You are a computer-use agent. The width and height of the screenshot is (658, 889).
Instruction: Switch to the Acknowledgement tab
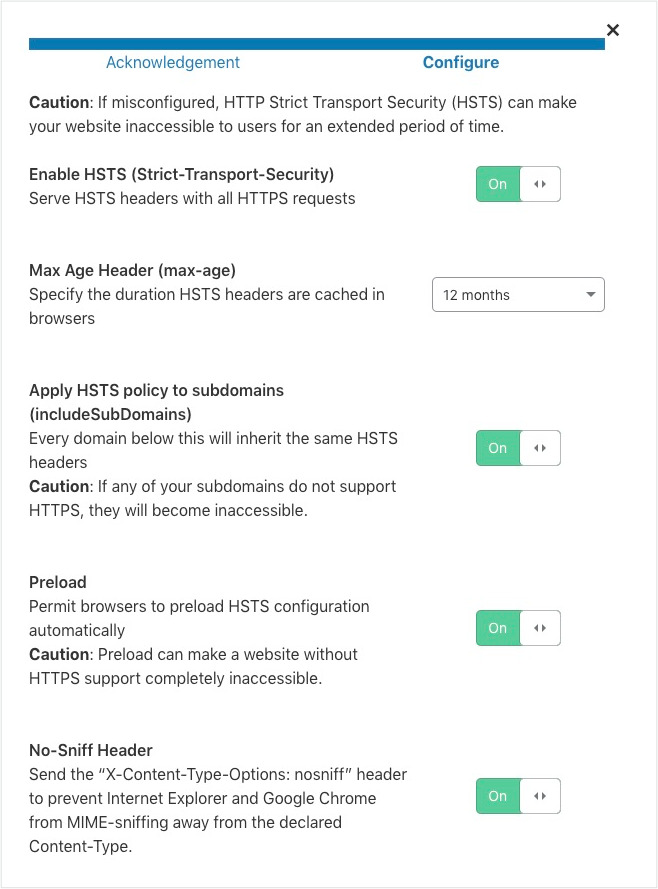(x=172, y=62)
